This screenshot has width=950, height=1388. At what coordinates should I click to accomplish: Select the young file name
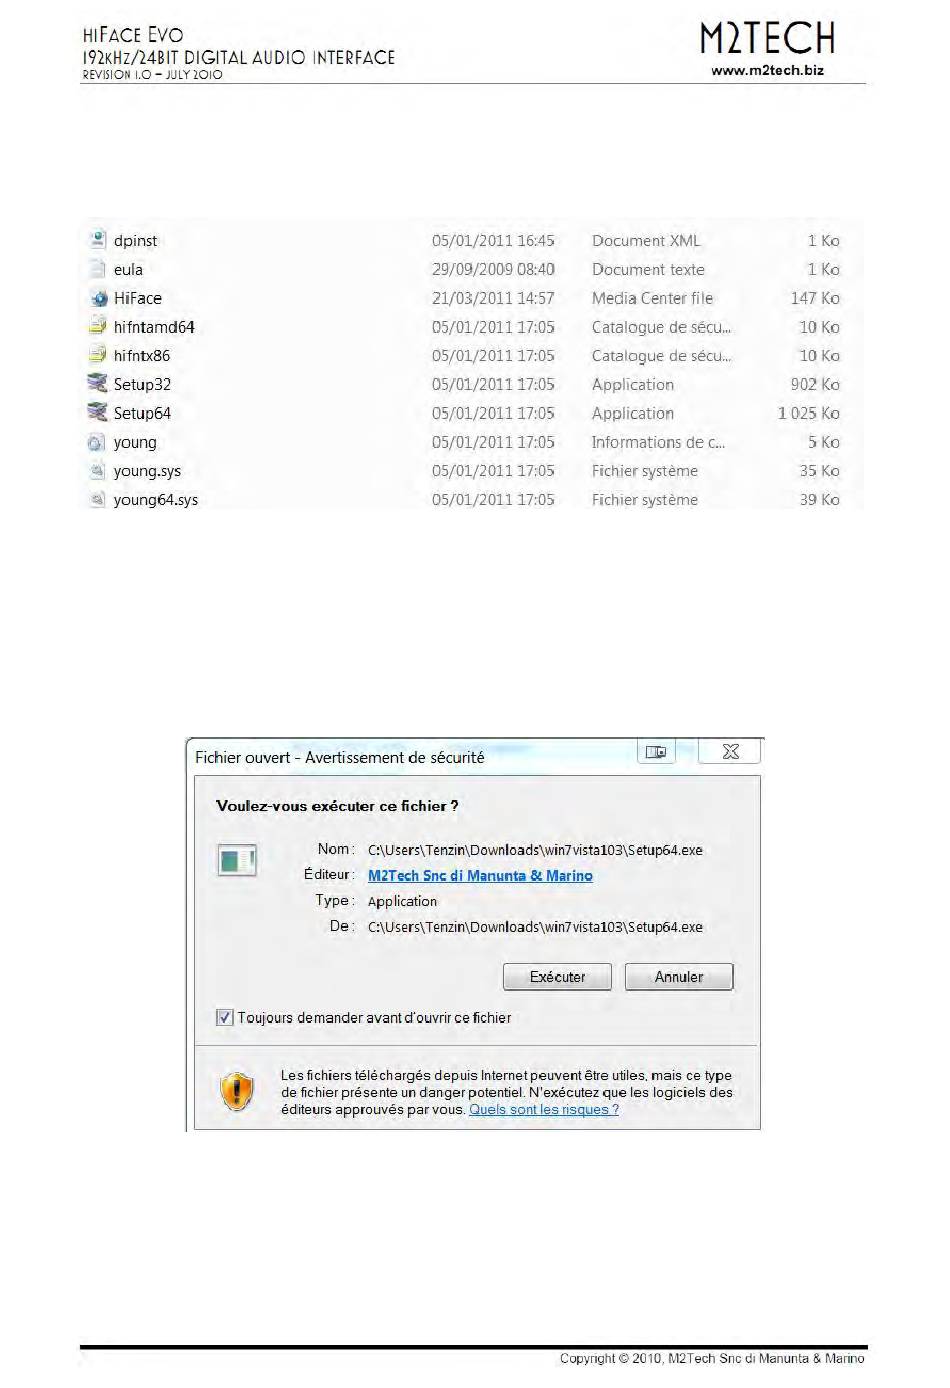[x=135, y=443]
